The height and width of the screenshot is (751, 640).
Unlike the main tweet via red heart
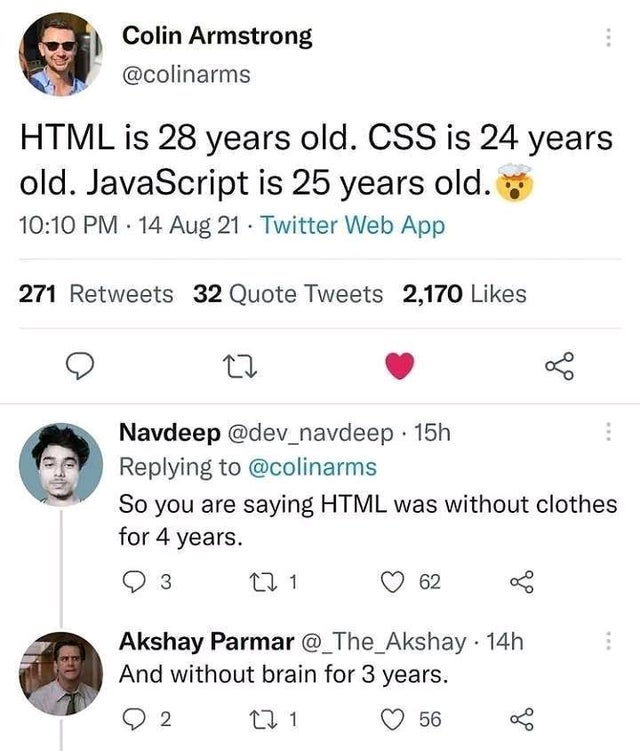coord(399,368)
